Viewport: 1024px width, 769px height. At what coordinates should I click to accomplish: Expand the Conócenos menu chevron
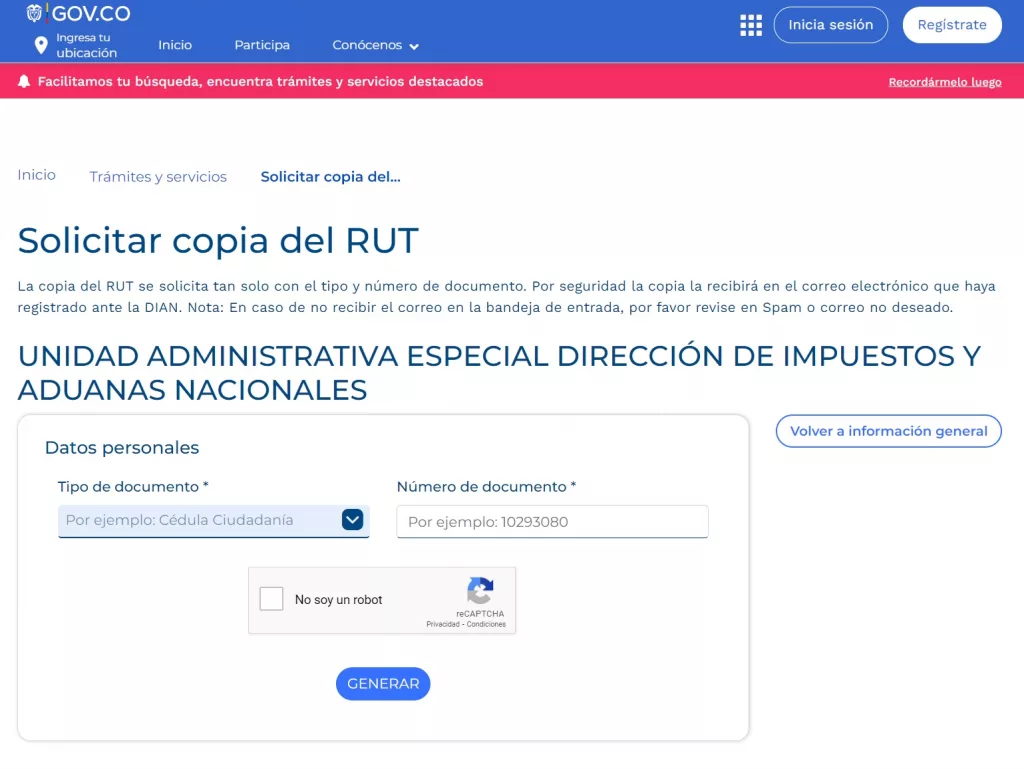coord(414,46)
